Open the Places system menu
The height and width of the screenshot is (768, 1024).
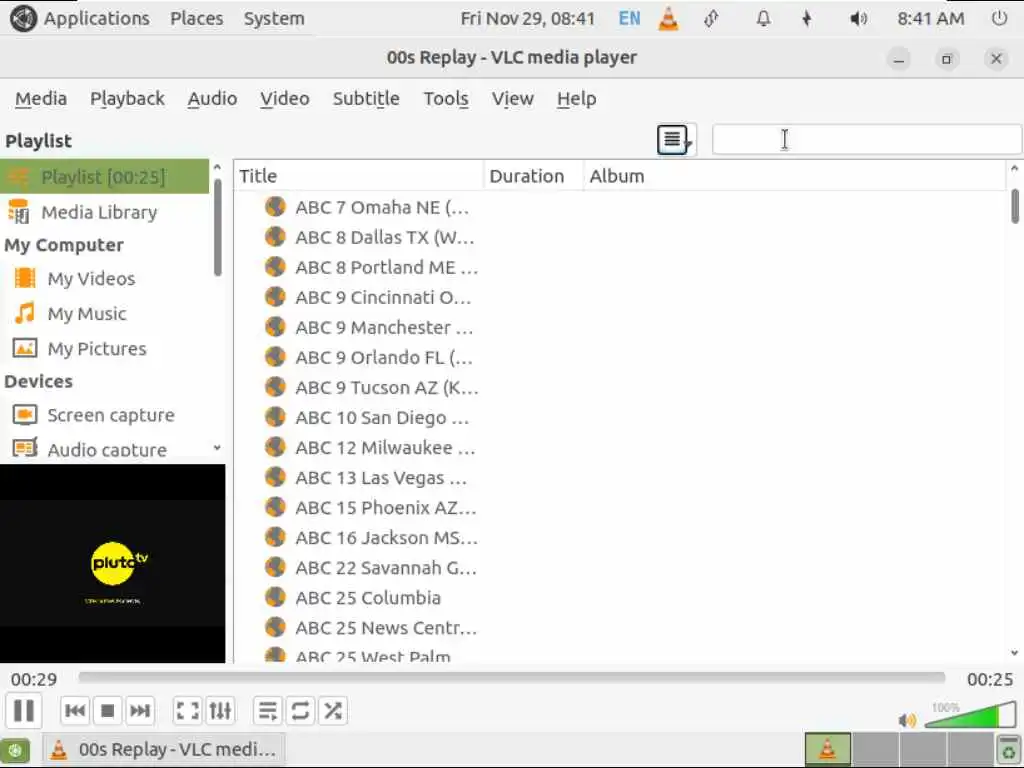(197, 18)
